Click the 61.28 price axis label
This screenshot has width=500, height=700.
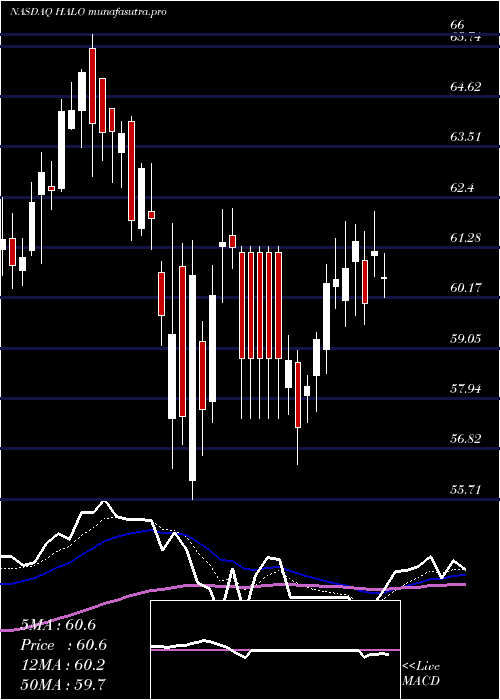(466, 238)
